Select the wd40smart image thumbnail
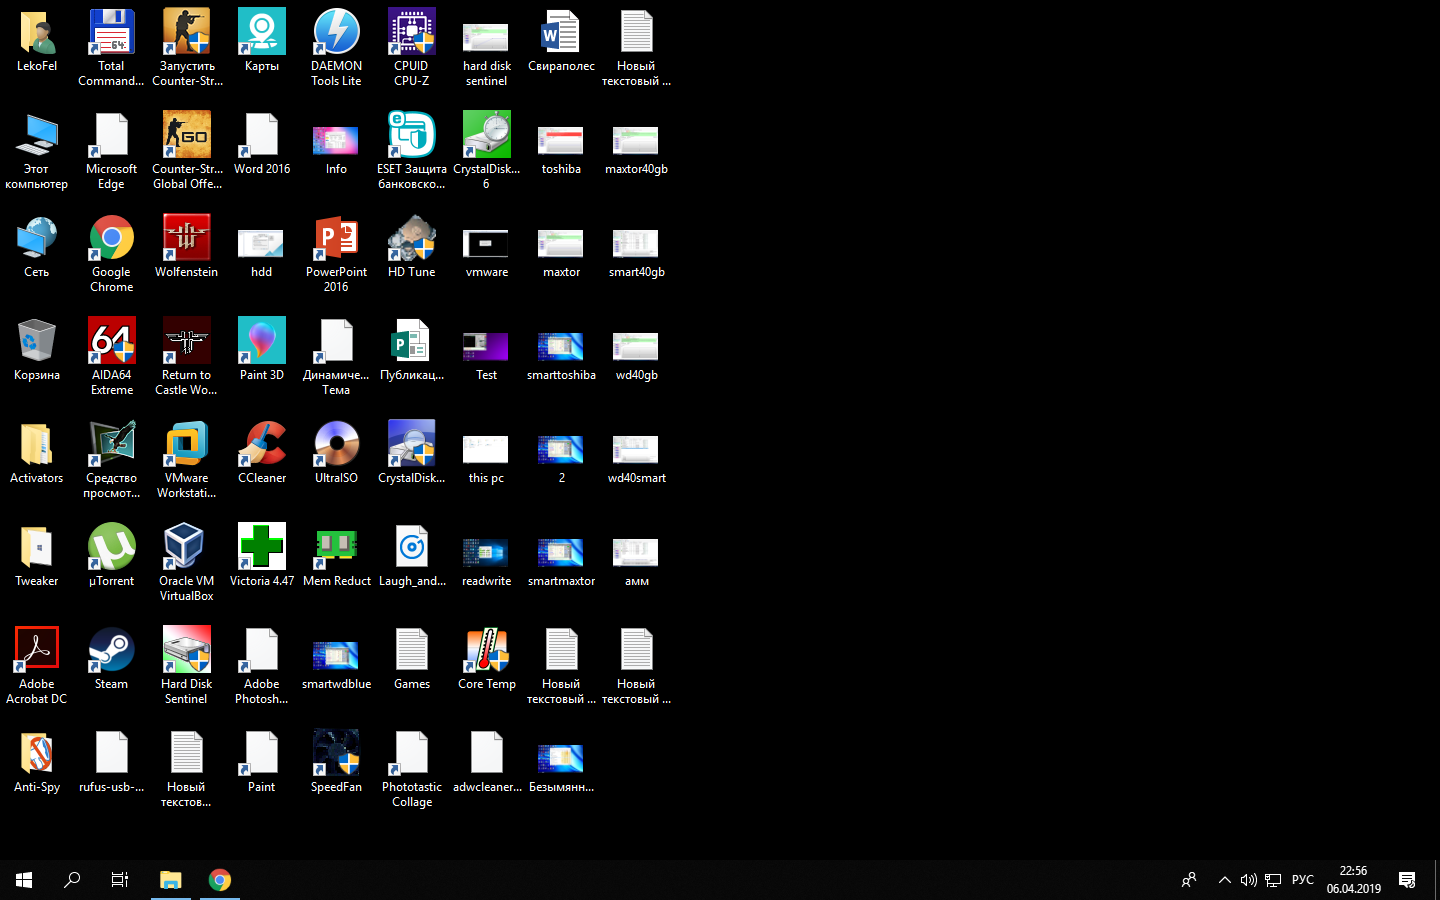 click(x=636, y=449)
